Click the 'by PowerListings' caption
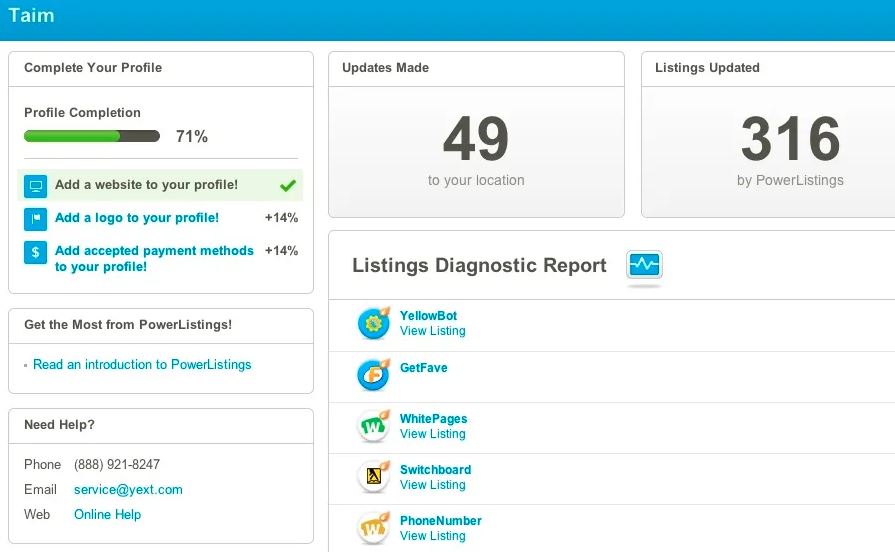This screenshot has height=552, width=895. [790, 180]
